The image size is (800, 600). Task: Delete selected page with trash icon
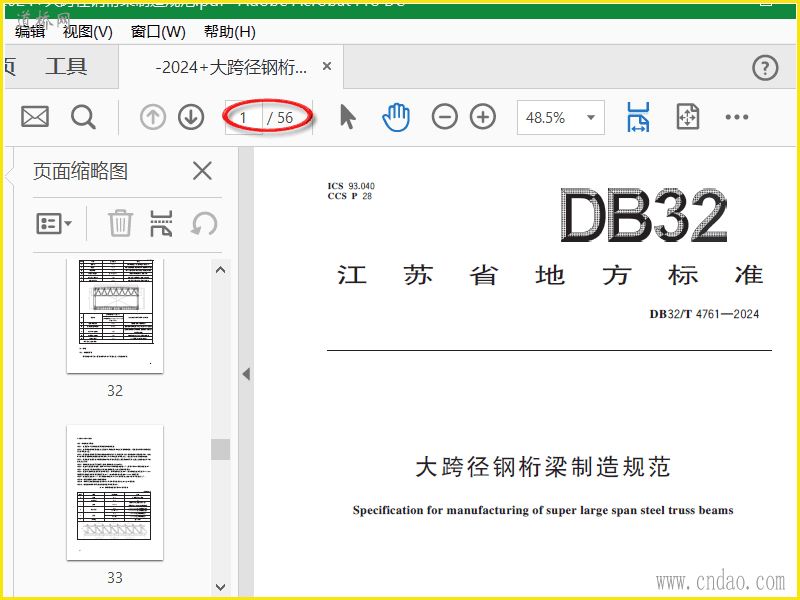click(x=120, y=223)
